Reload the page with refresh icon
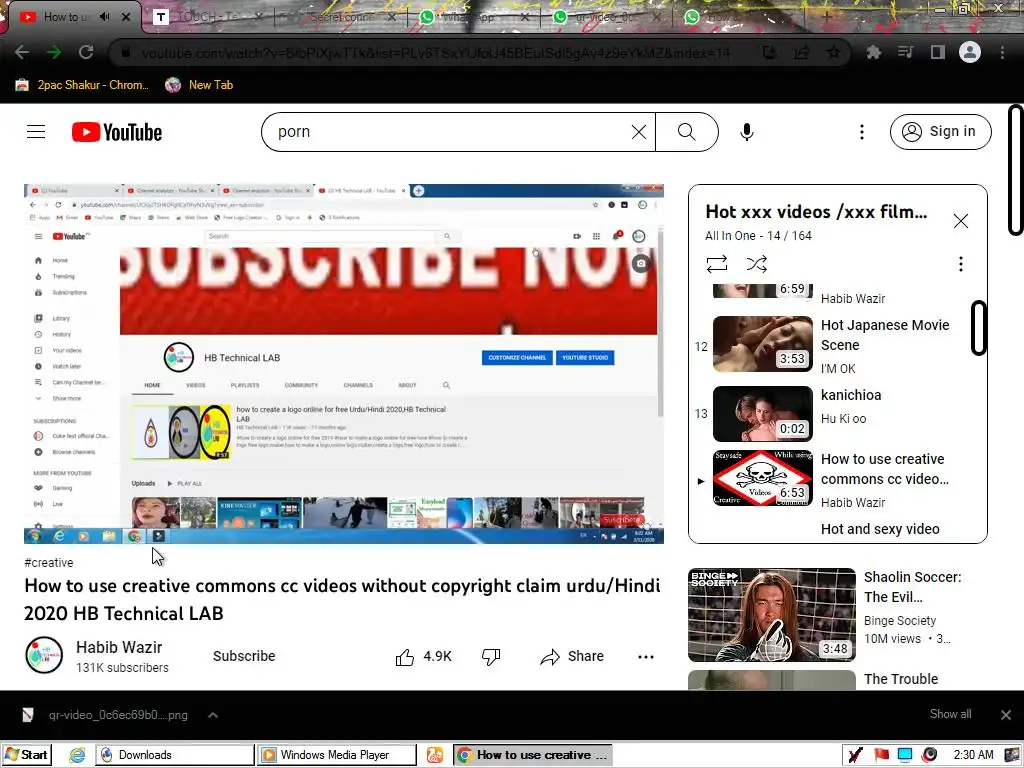The height and width of the screenshot is (768, 1024). pyautogui.click(x=86, y=52)
